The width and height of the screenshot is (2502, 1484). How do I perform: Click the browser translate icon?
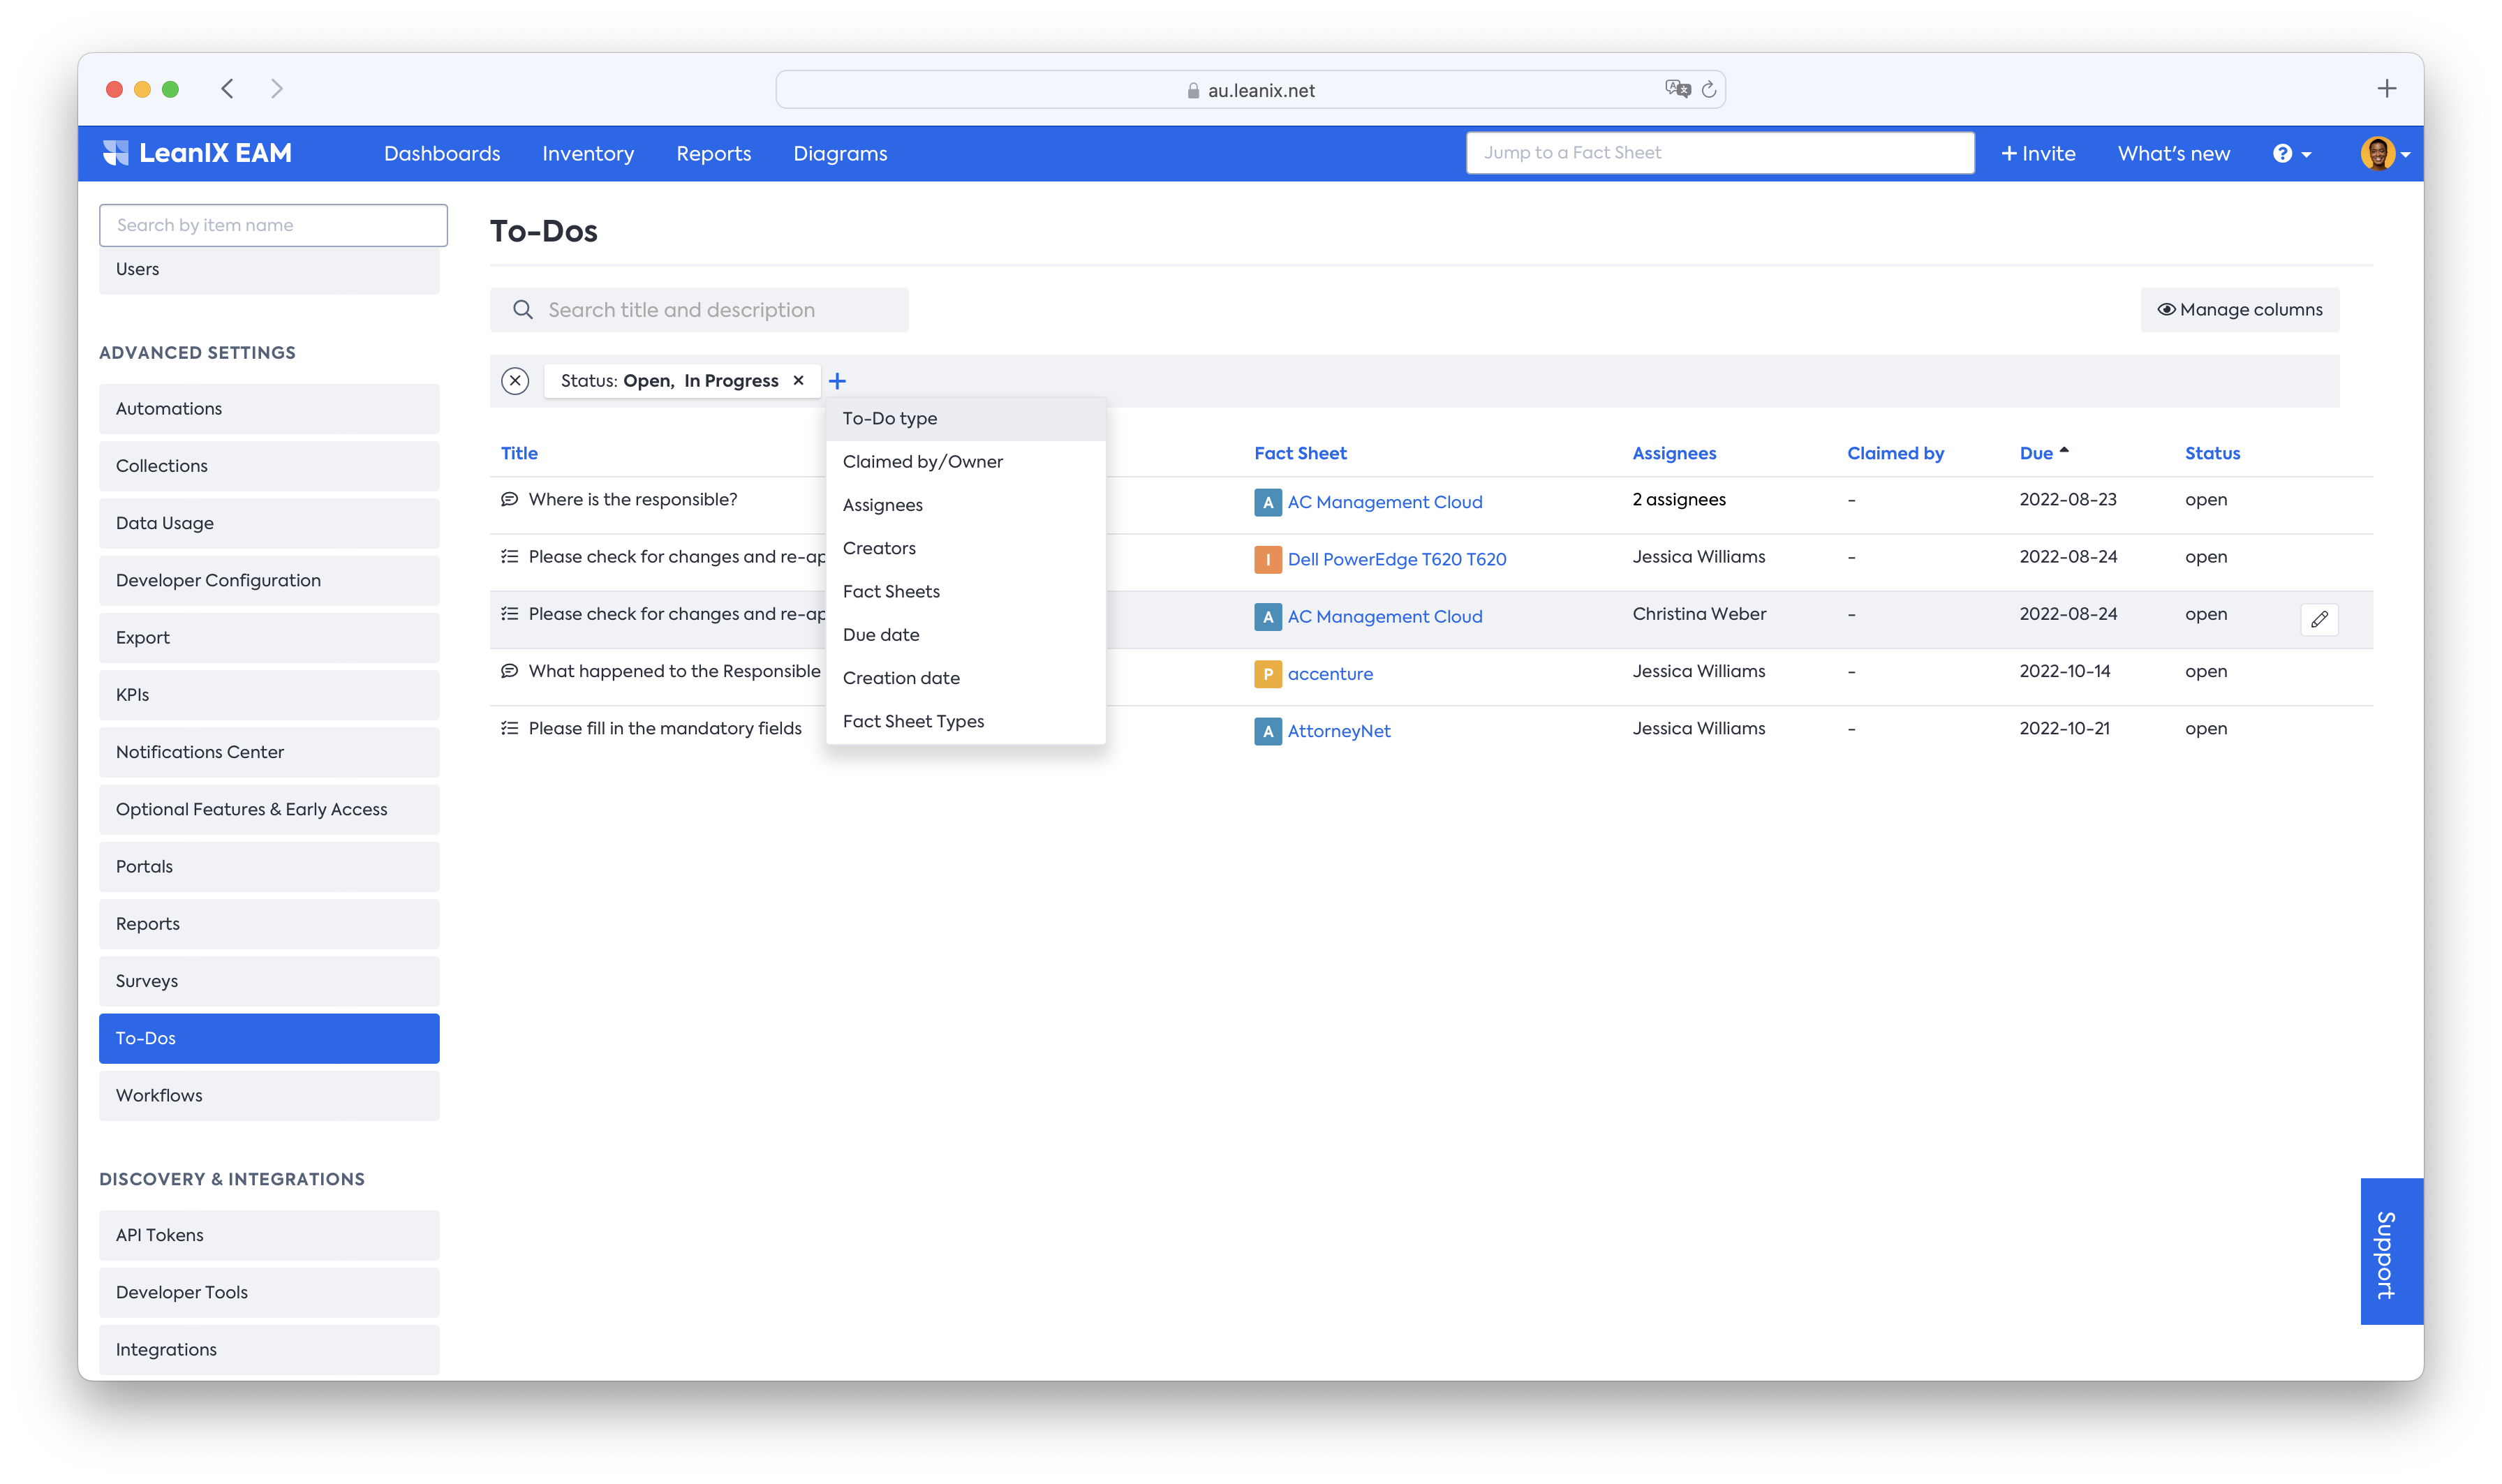[1677, 89]
